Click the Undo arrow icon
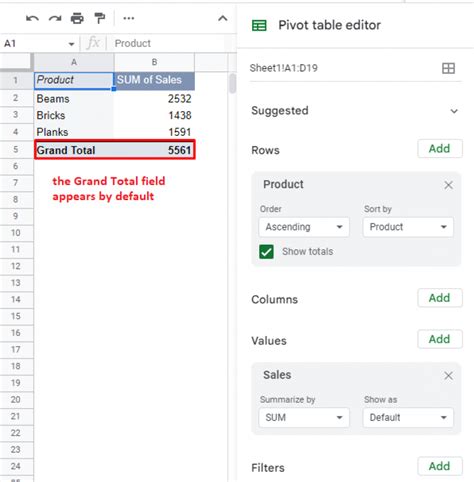This screenshot has width=474, height=482. (x=32, y=18)
